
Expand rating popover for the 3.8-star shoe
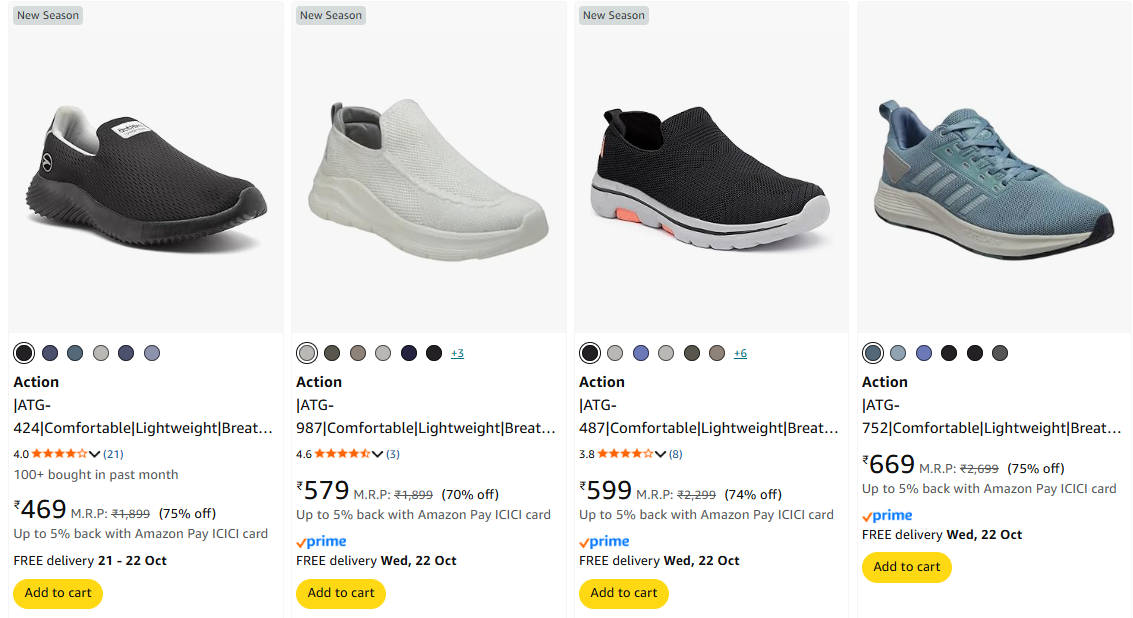661,454
